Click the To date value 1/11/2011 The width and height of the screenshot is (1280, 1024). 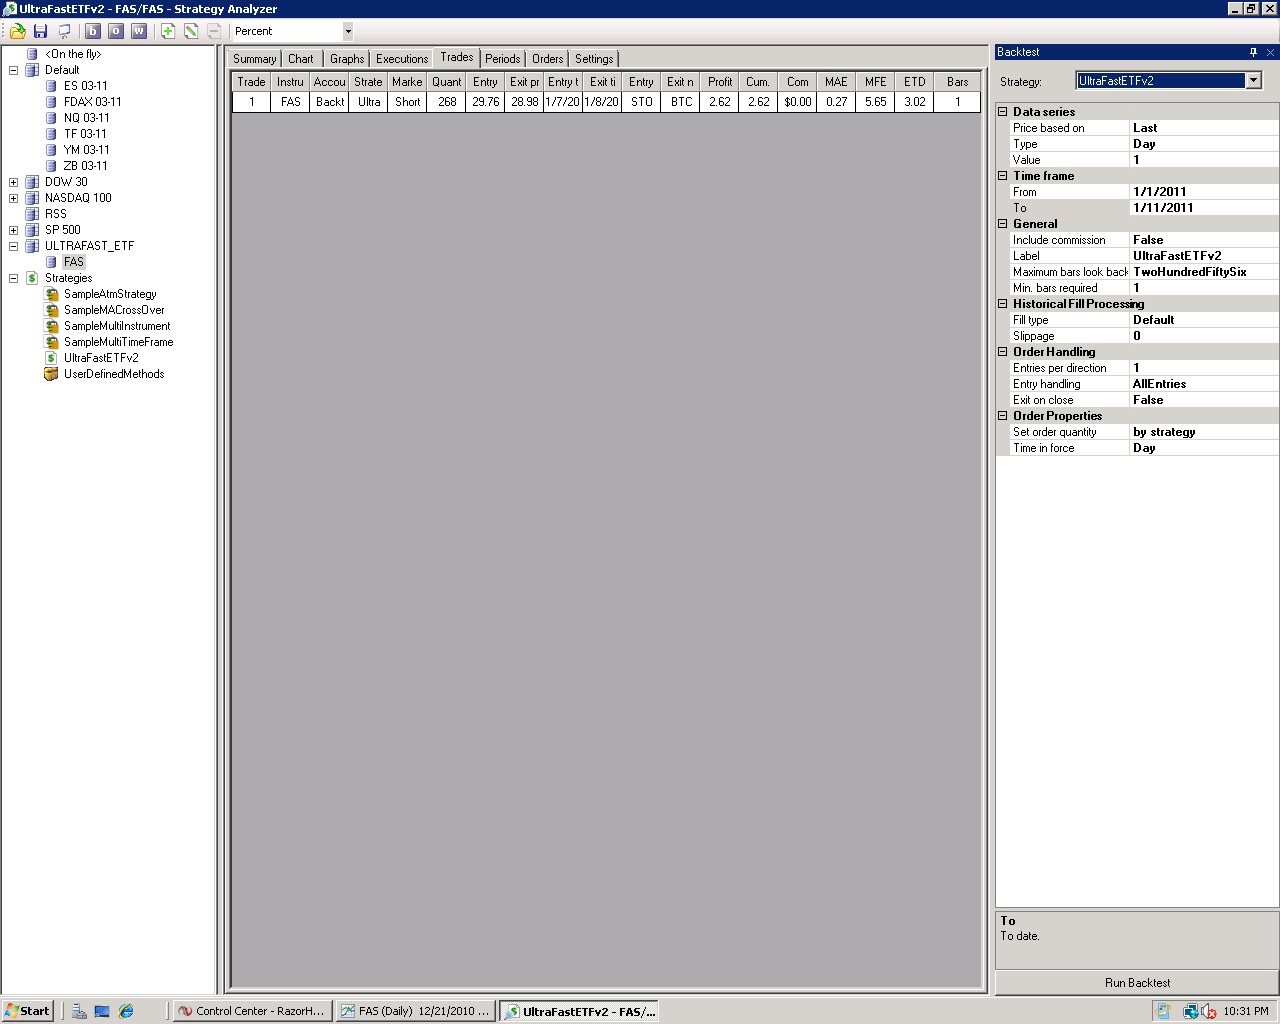(x=1204, y=208)
